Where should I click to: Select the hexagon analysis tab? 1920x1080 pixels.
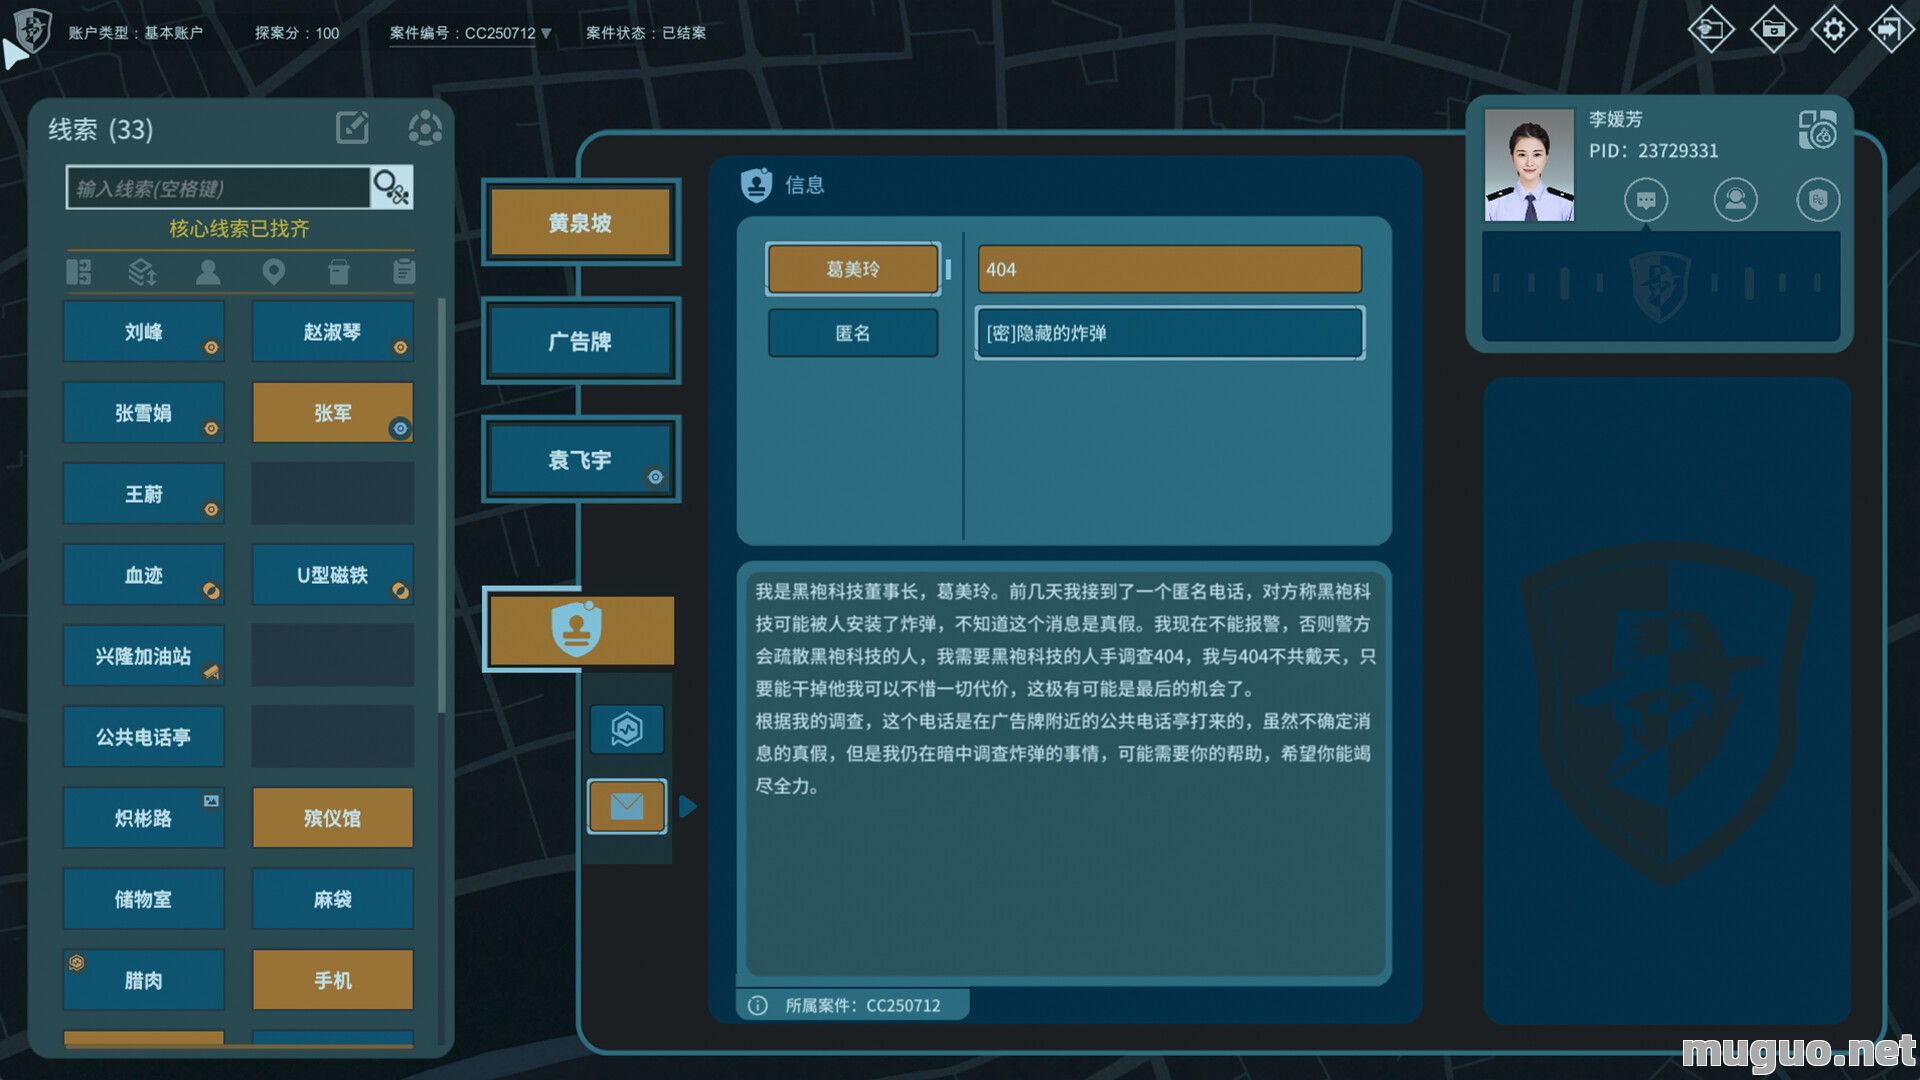(x=627, y=729)
